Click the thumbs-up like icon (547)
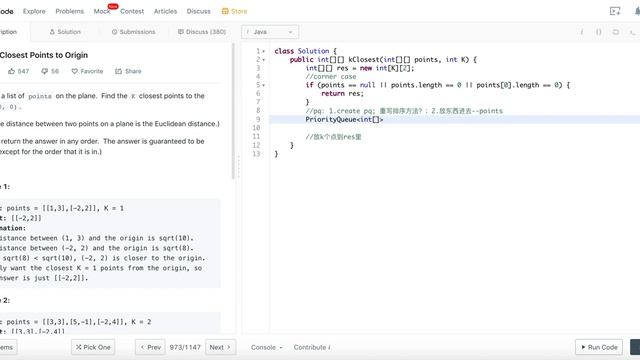Image resolution: width=640 pixels, height=360 pixels. click(11, 71)
